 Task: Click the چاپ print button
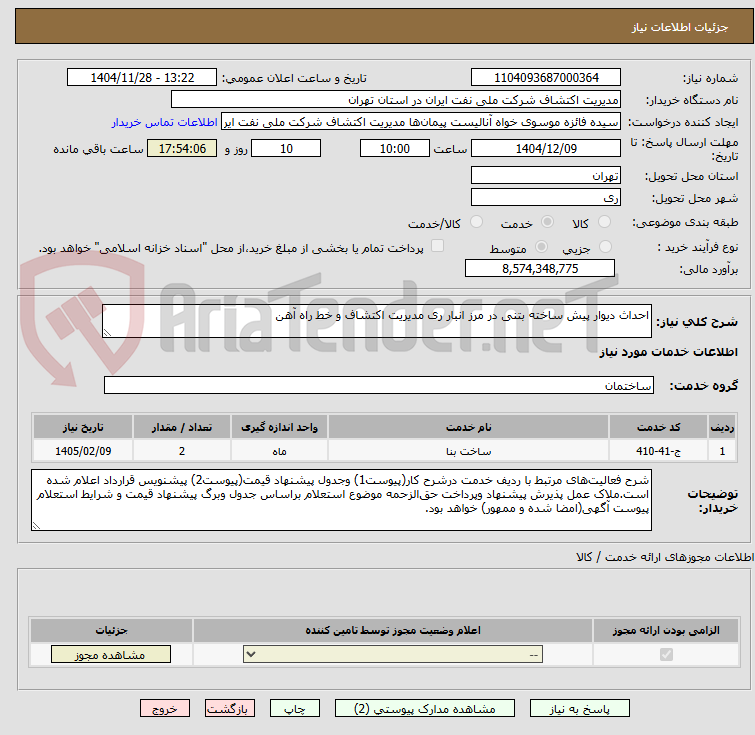[295, 709]
